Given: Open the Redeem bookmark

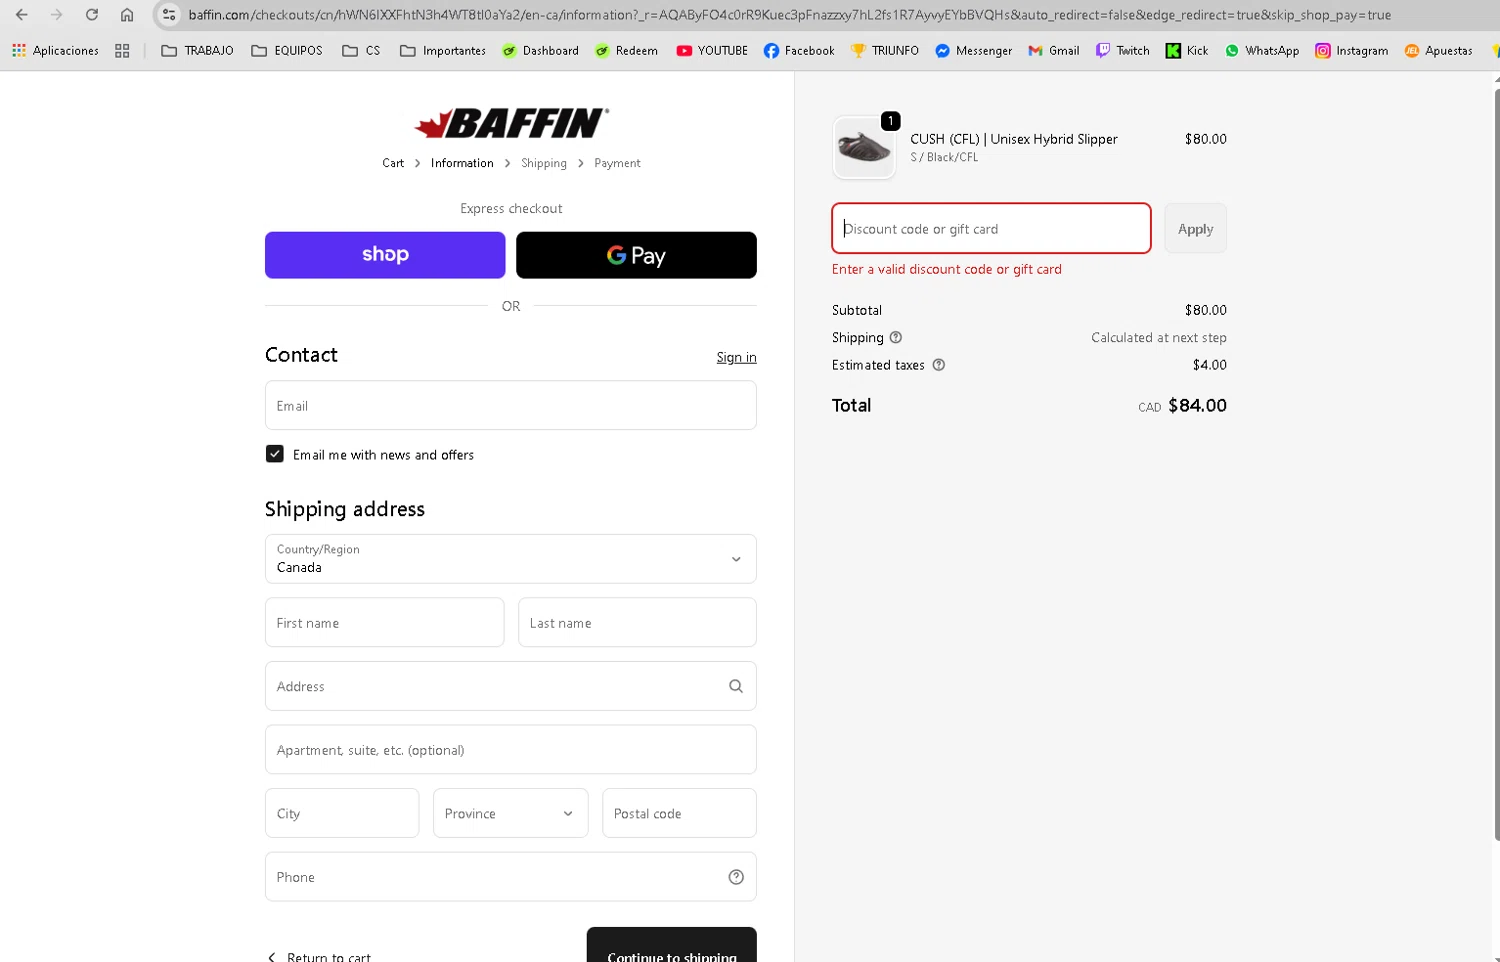Looking at the screenshot, I should tap(626, 50).
